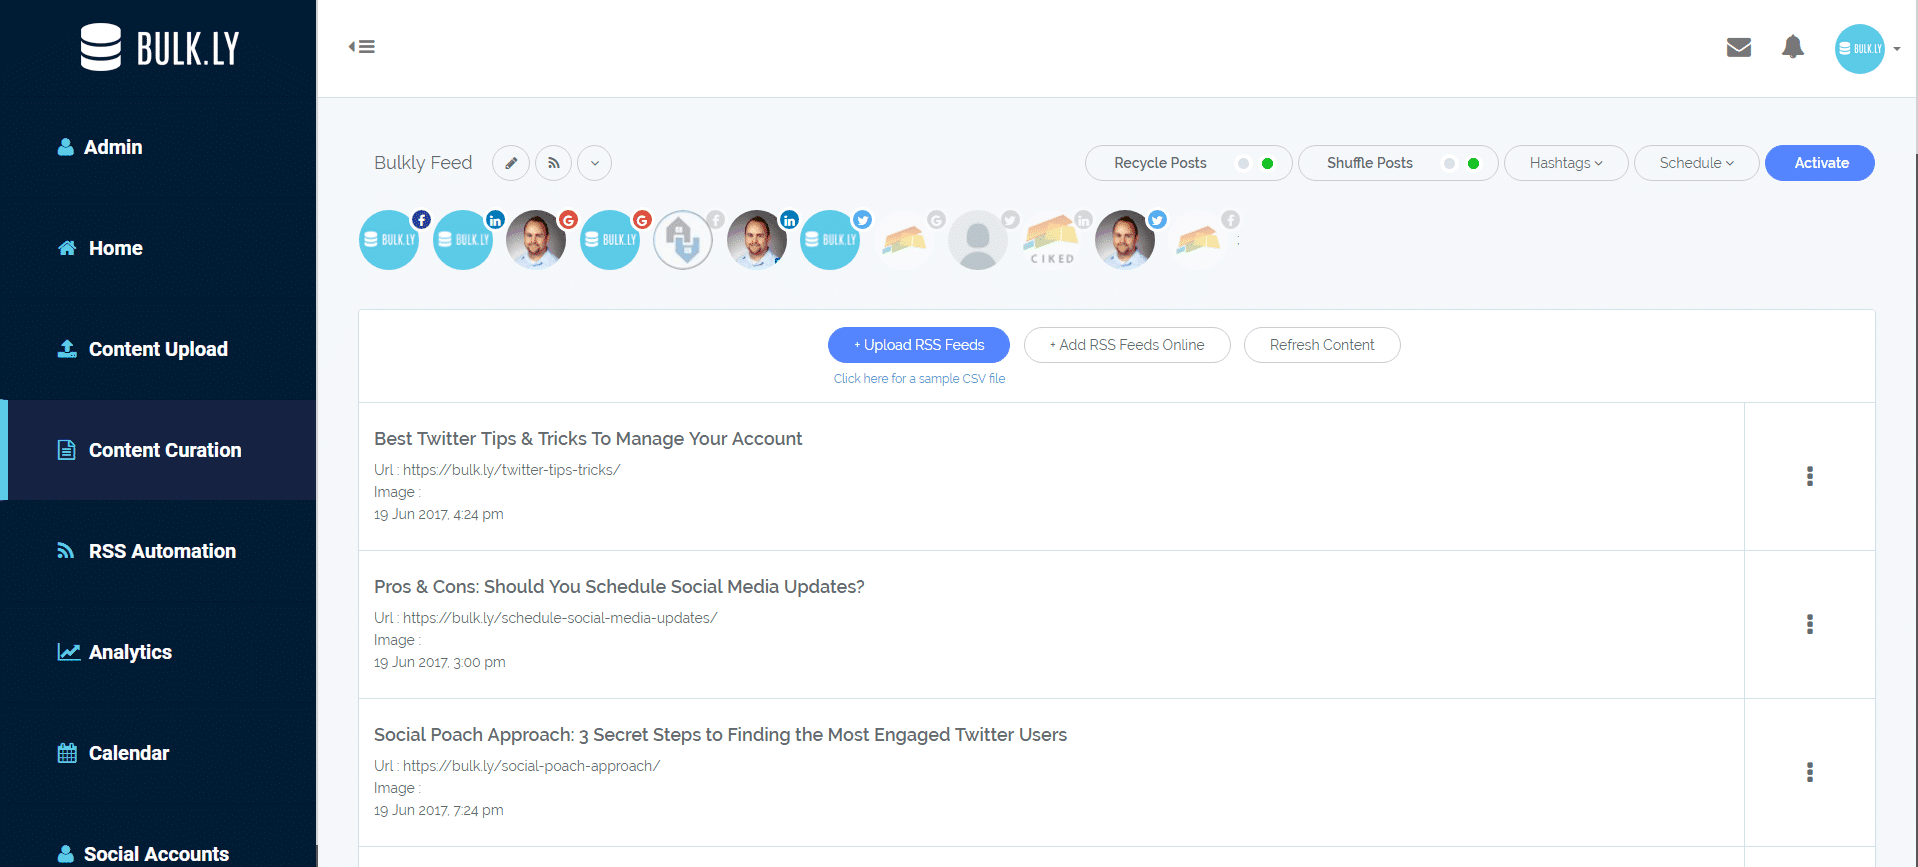
Task: Open options menu for Pros & Cons post
Action: pos(1810,624)
